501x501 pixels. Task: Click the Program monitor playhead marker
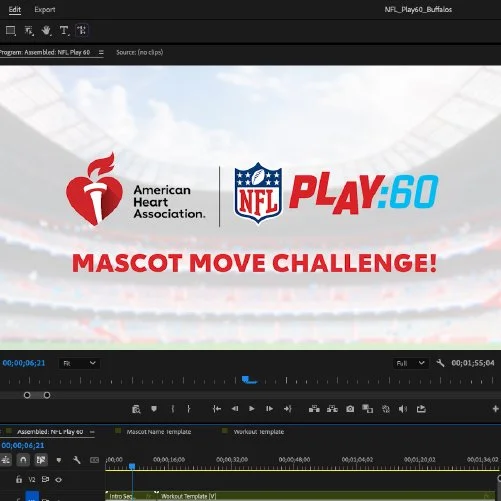[245, 379]
